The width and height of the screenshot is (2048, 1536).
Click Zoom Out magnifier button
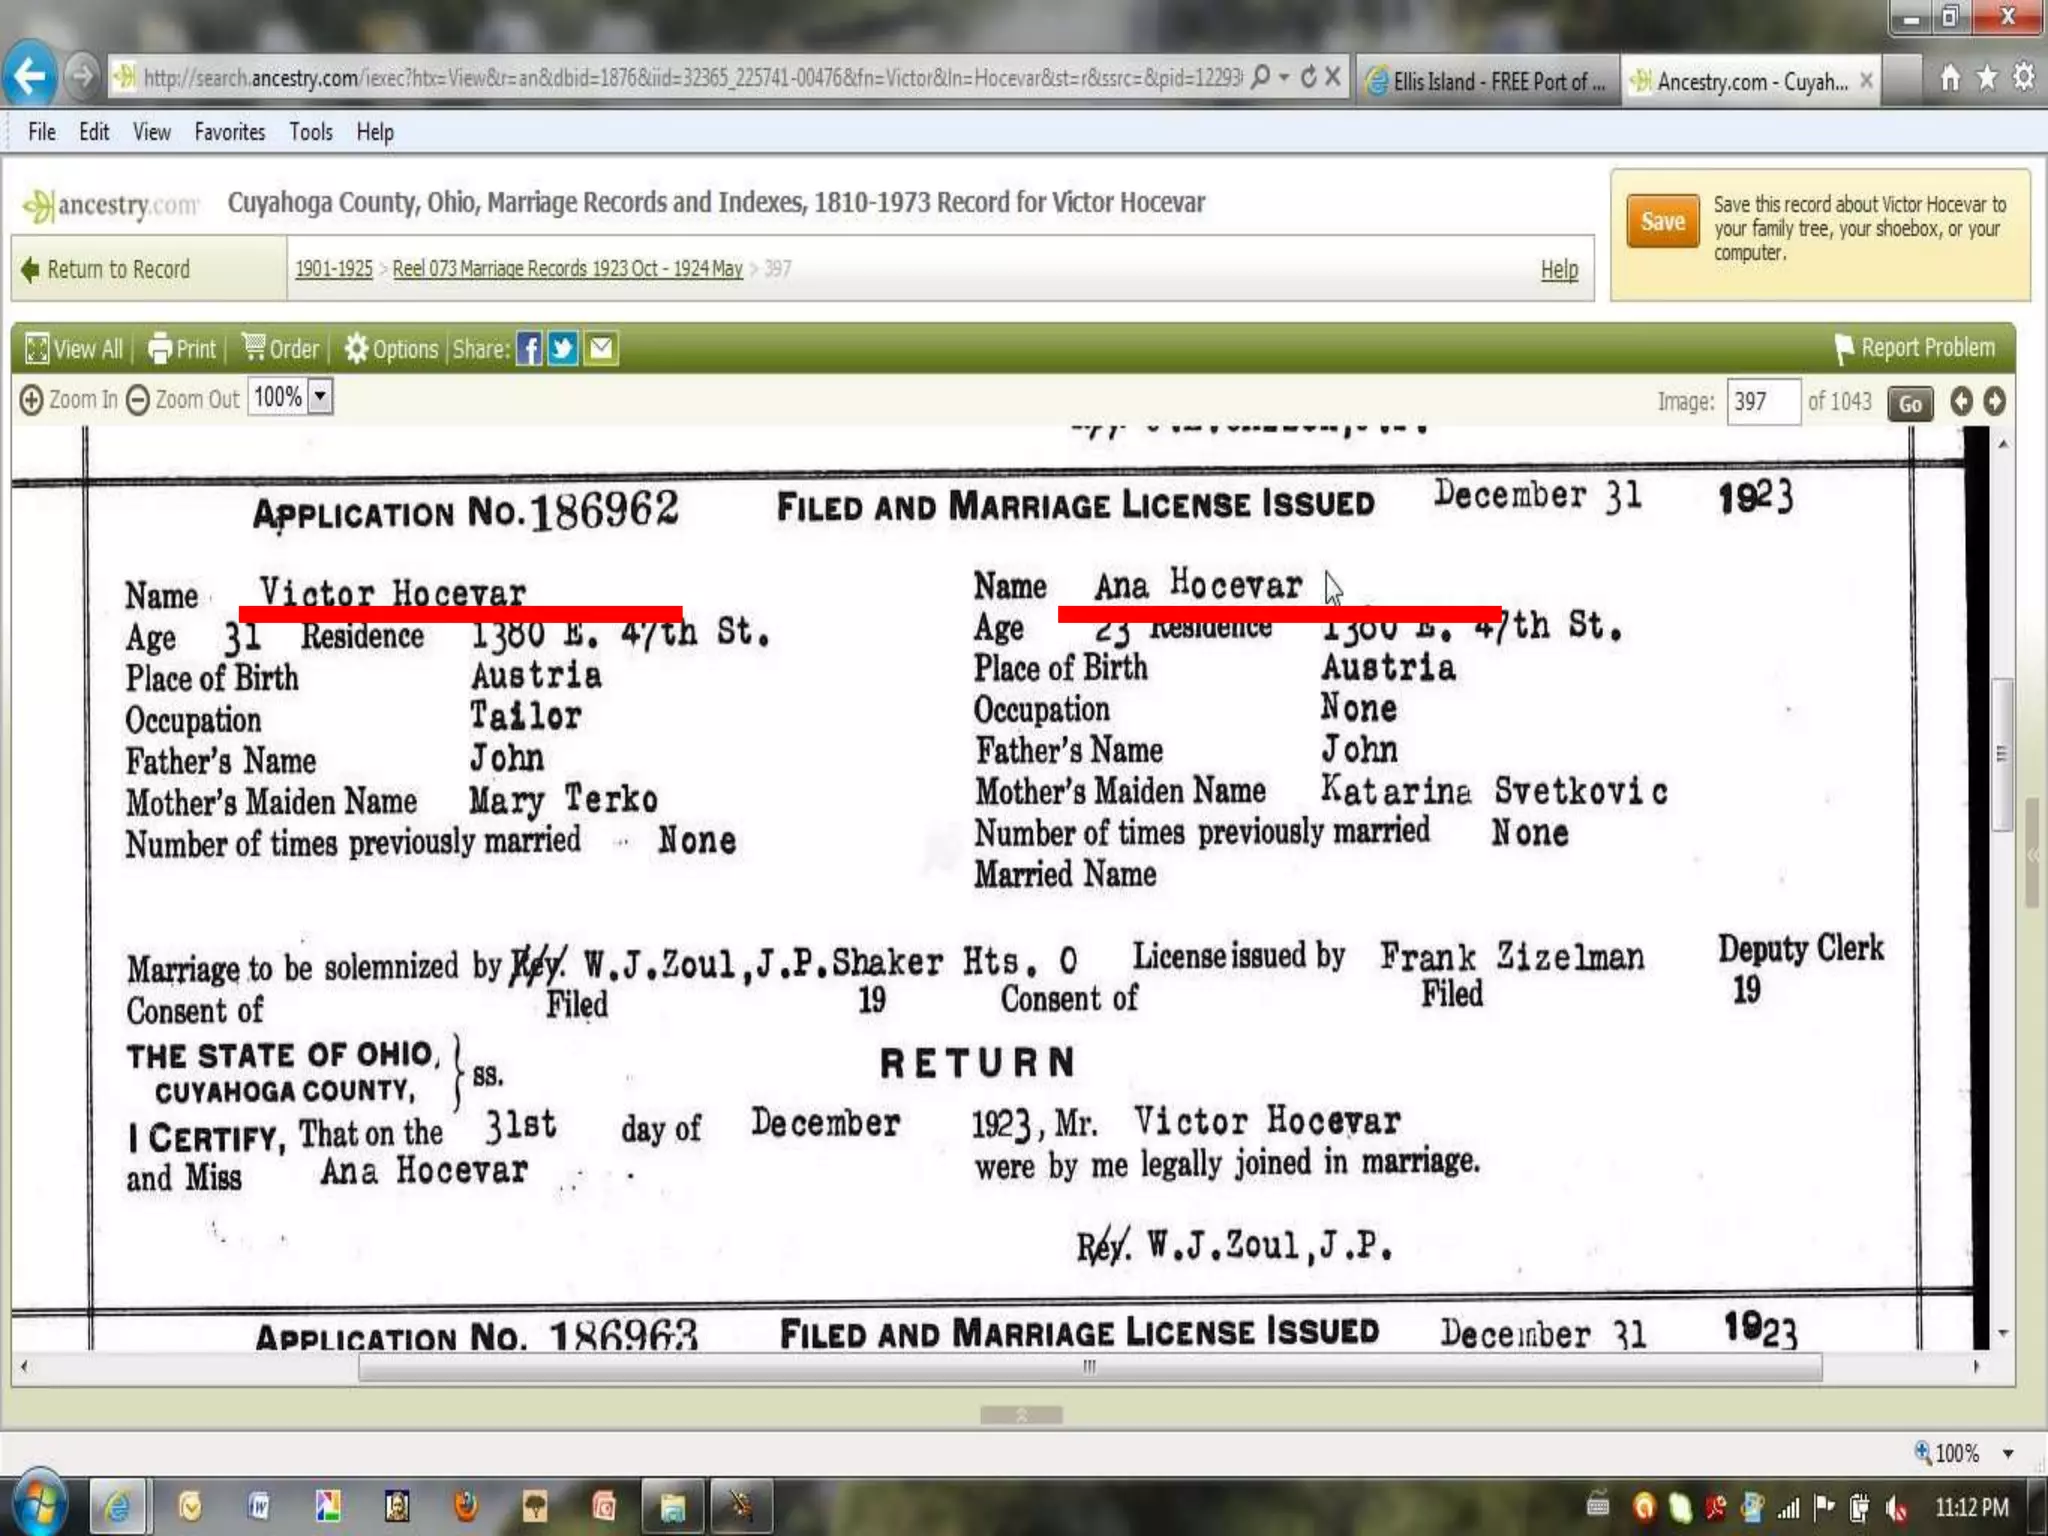138,400
